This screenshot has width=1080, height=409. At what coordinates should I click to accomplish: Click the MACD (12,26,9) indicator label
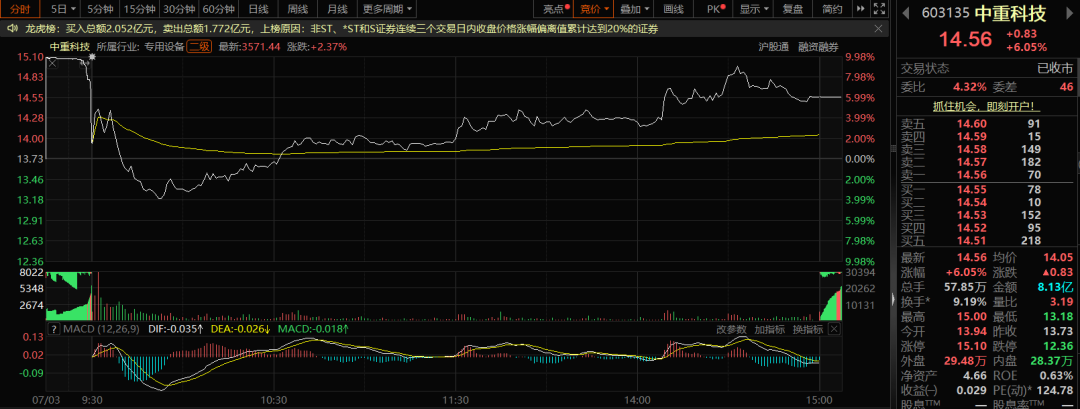[x=102, y=329]
